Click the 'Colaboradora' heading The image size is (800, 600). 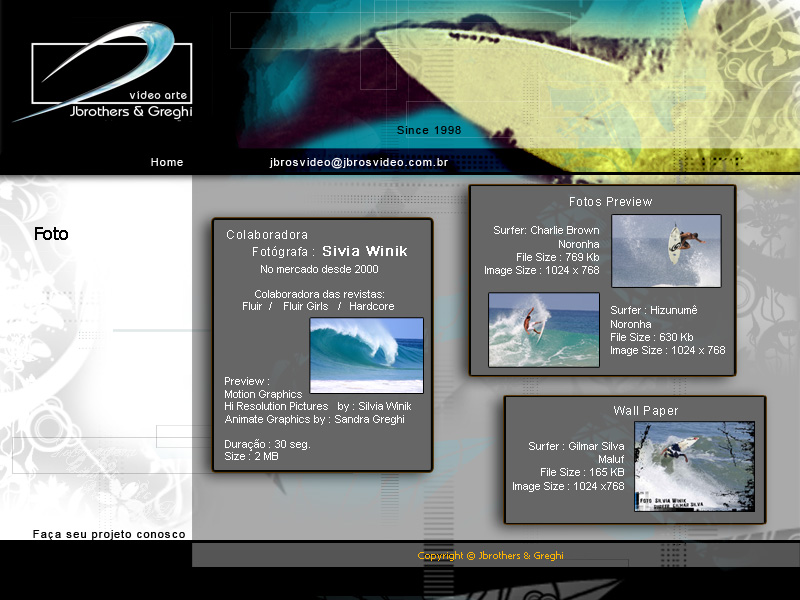point(267,235)
